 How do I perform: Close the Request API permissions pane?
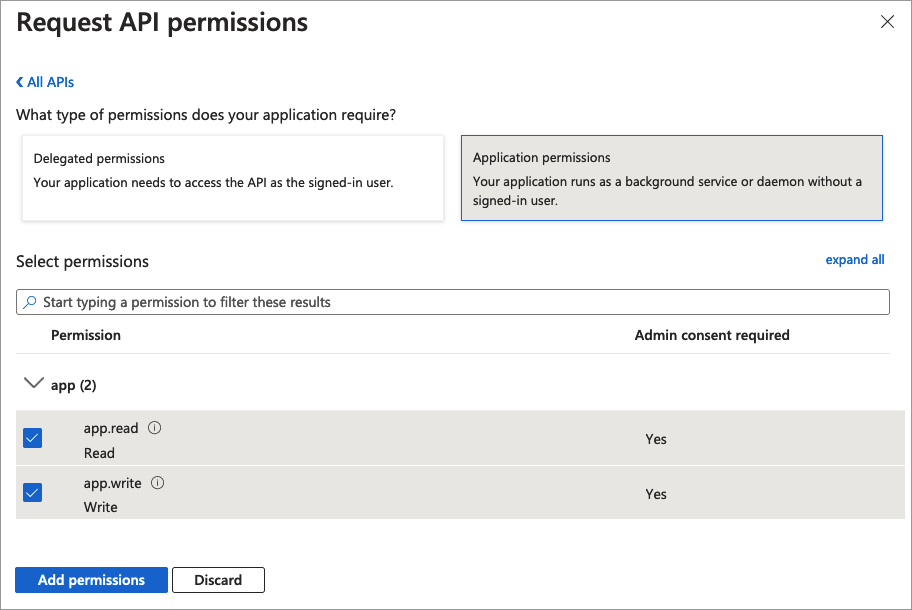pos(887,21)
